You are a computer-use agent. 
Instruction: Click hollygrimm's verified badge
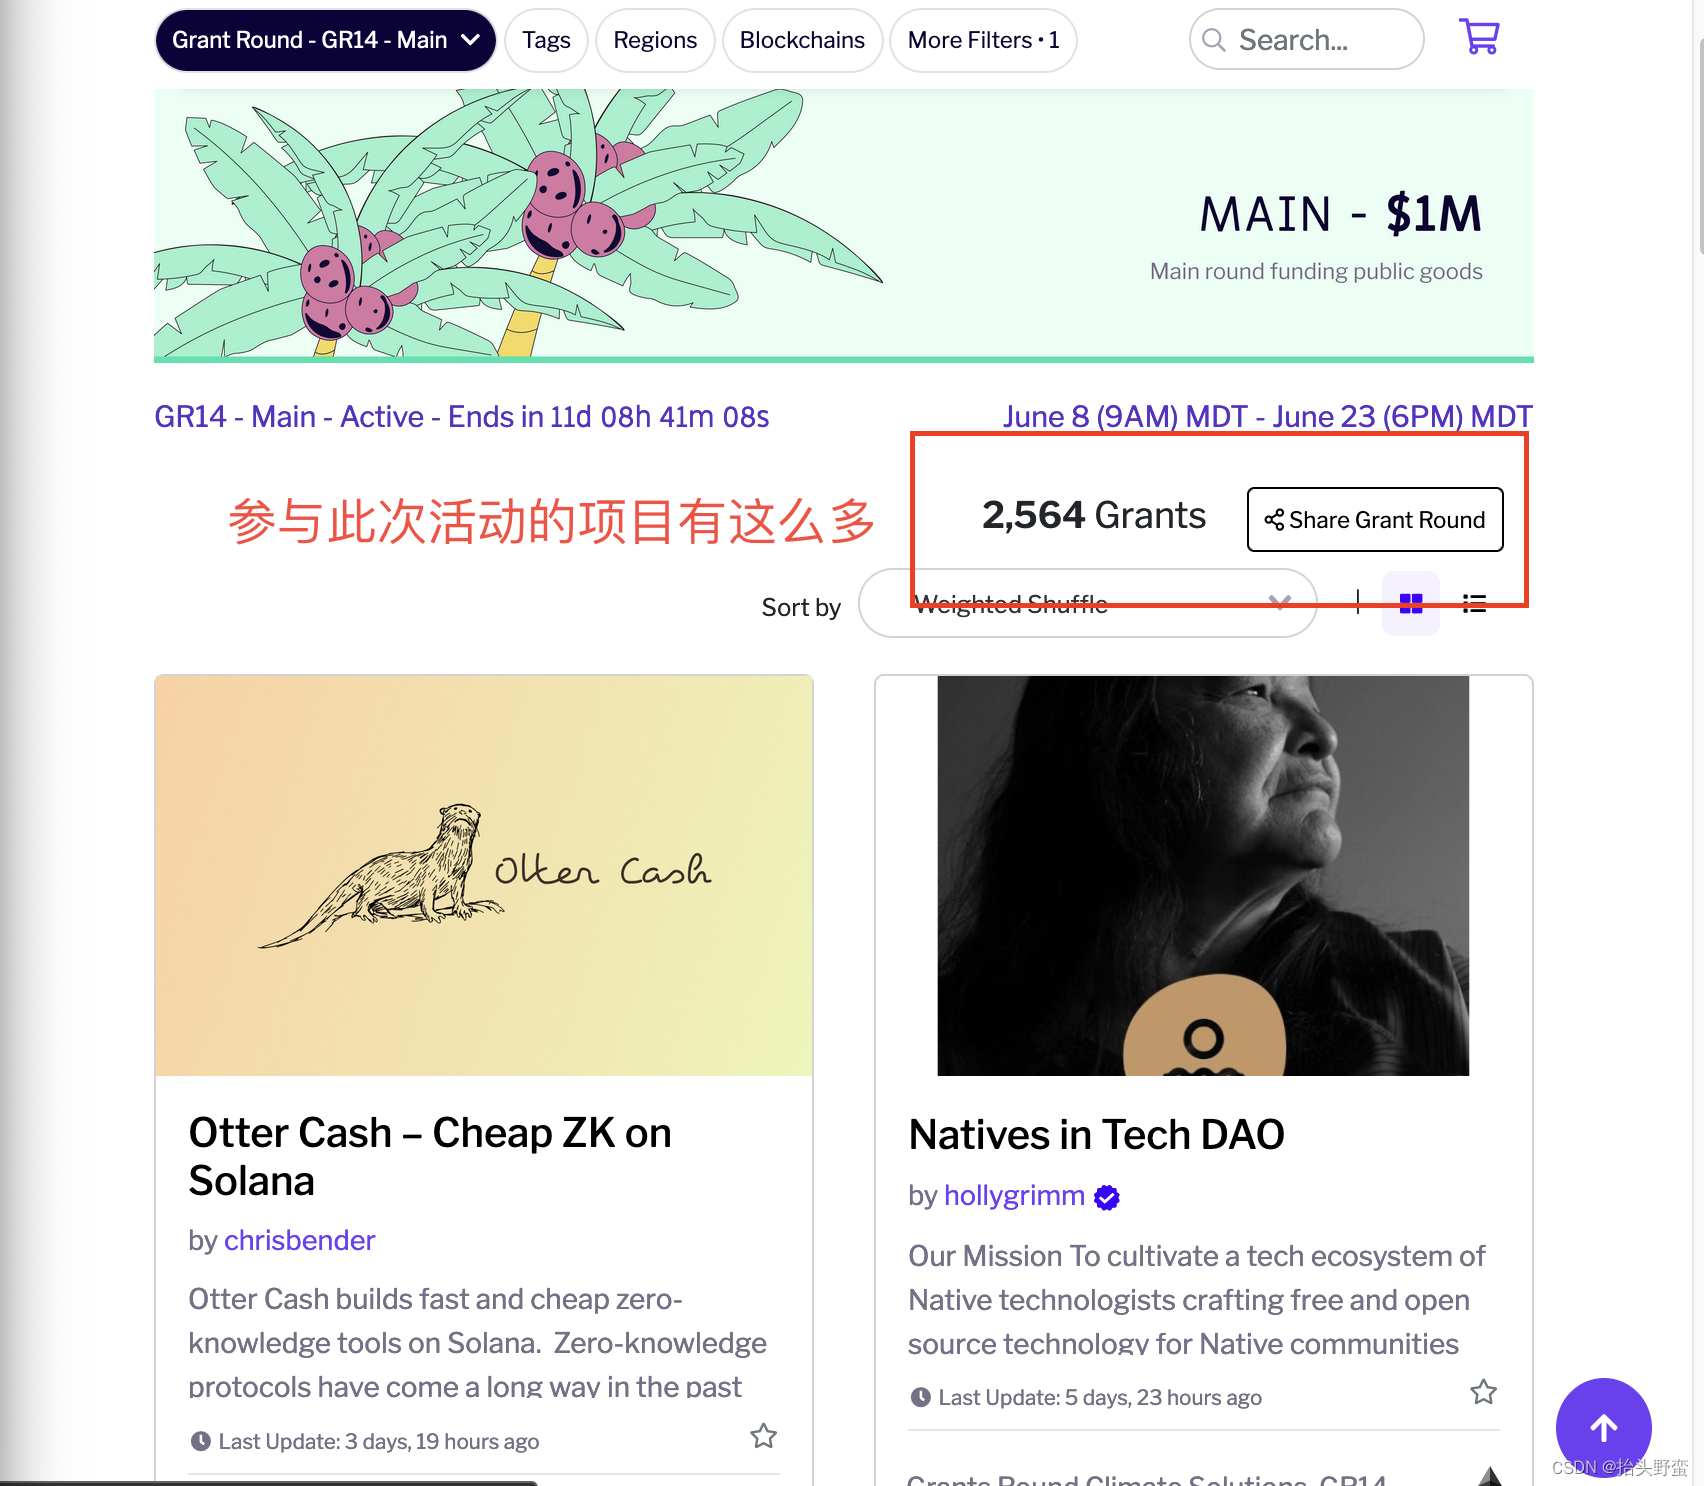pyautogui.click(x=1106, y=1197)
